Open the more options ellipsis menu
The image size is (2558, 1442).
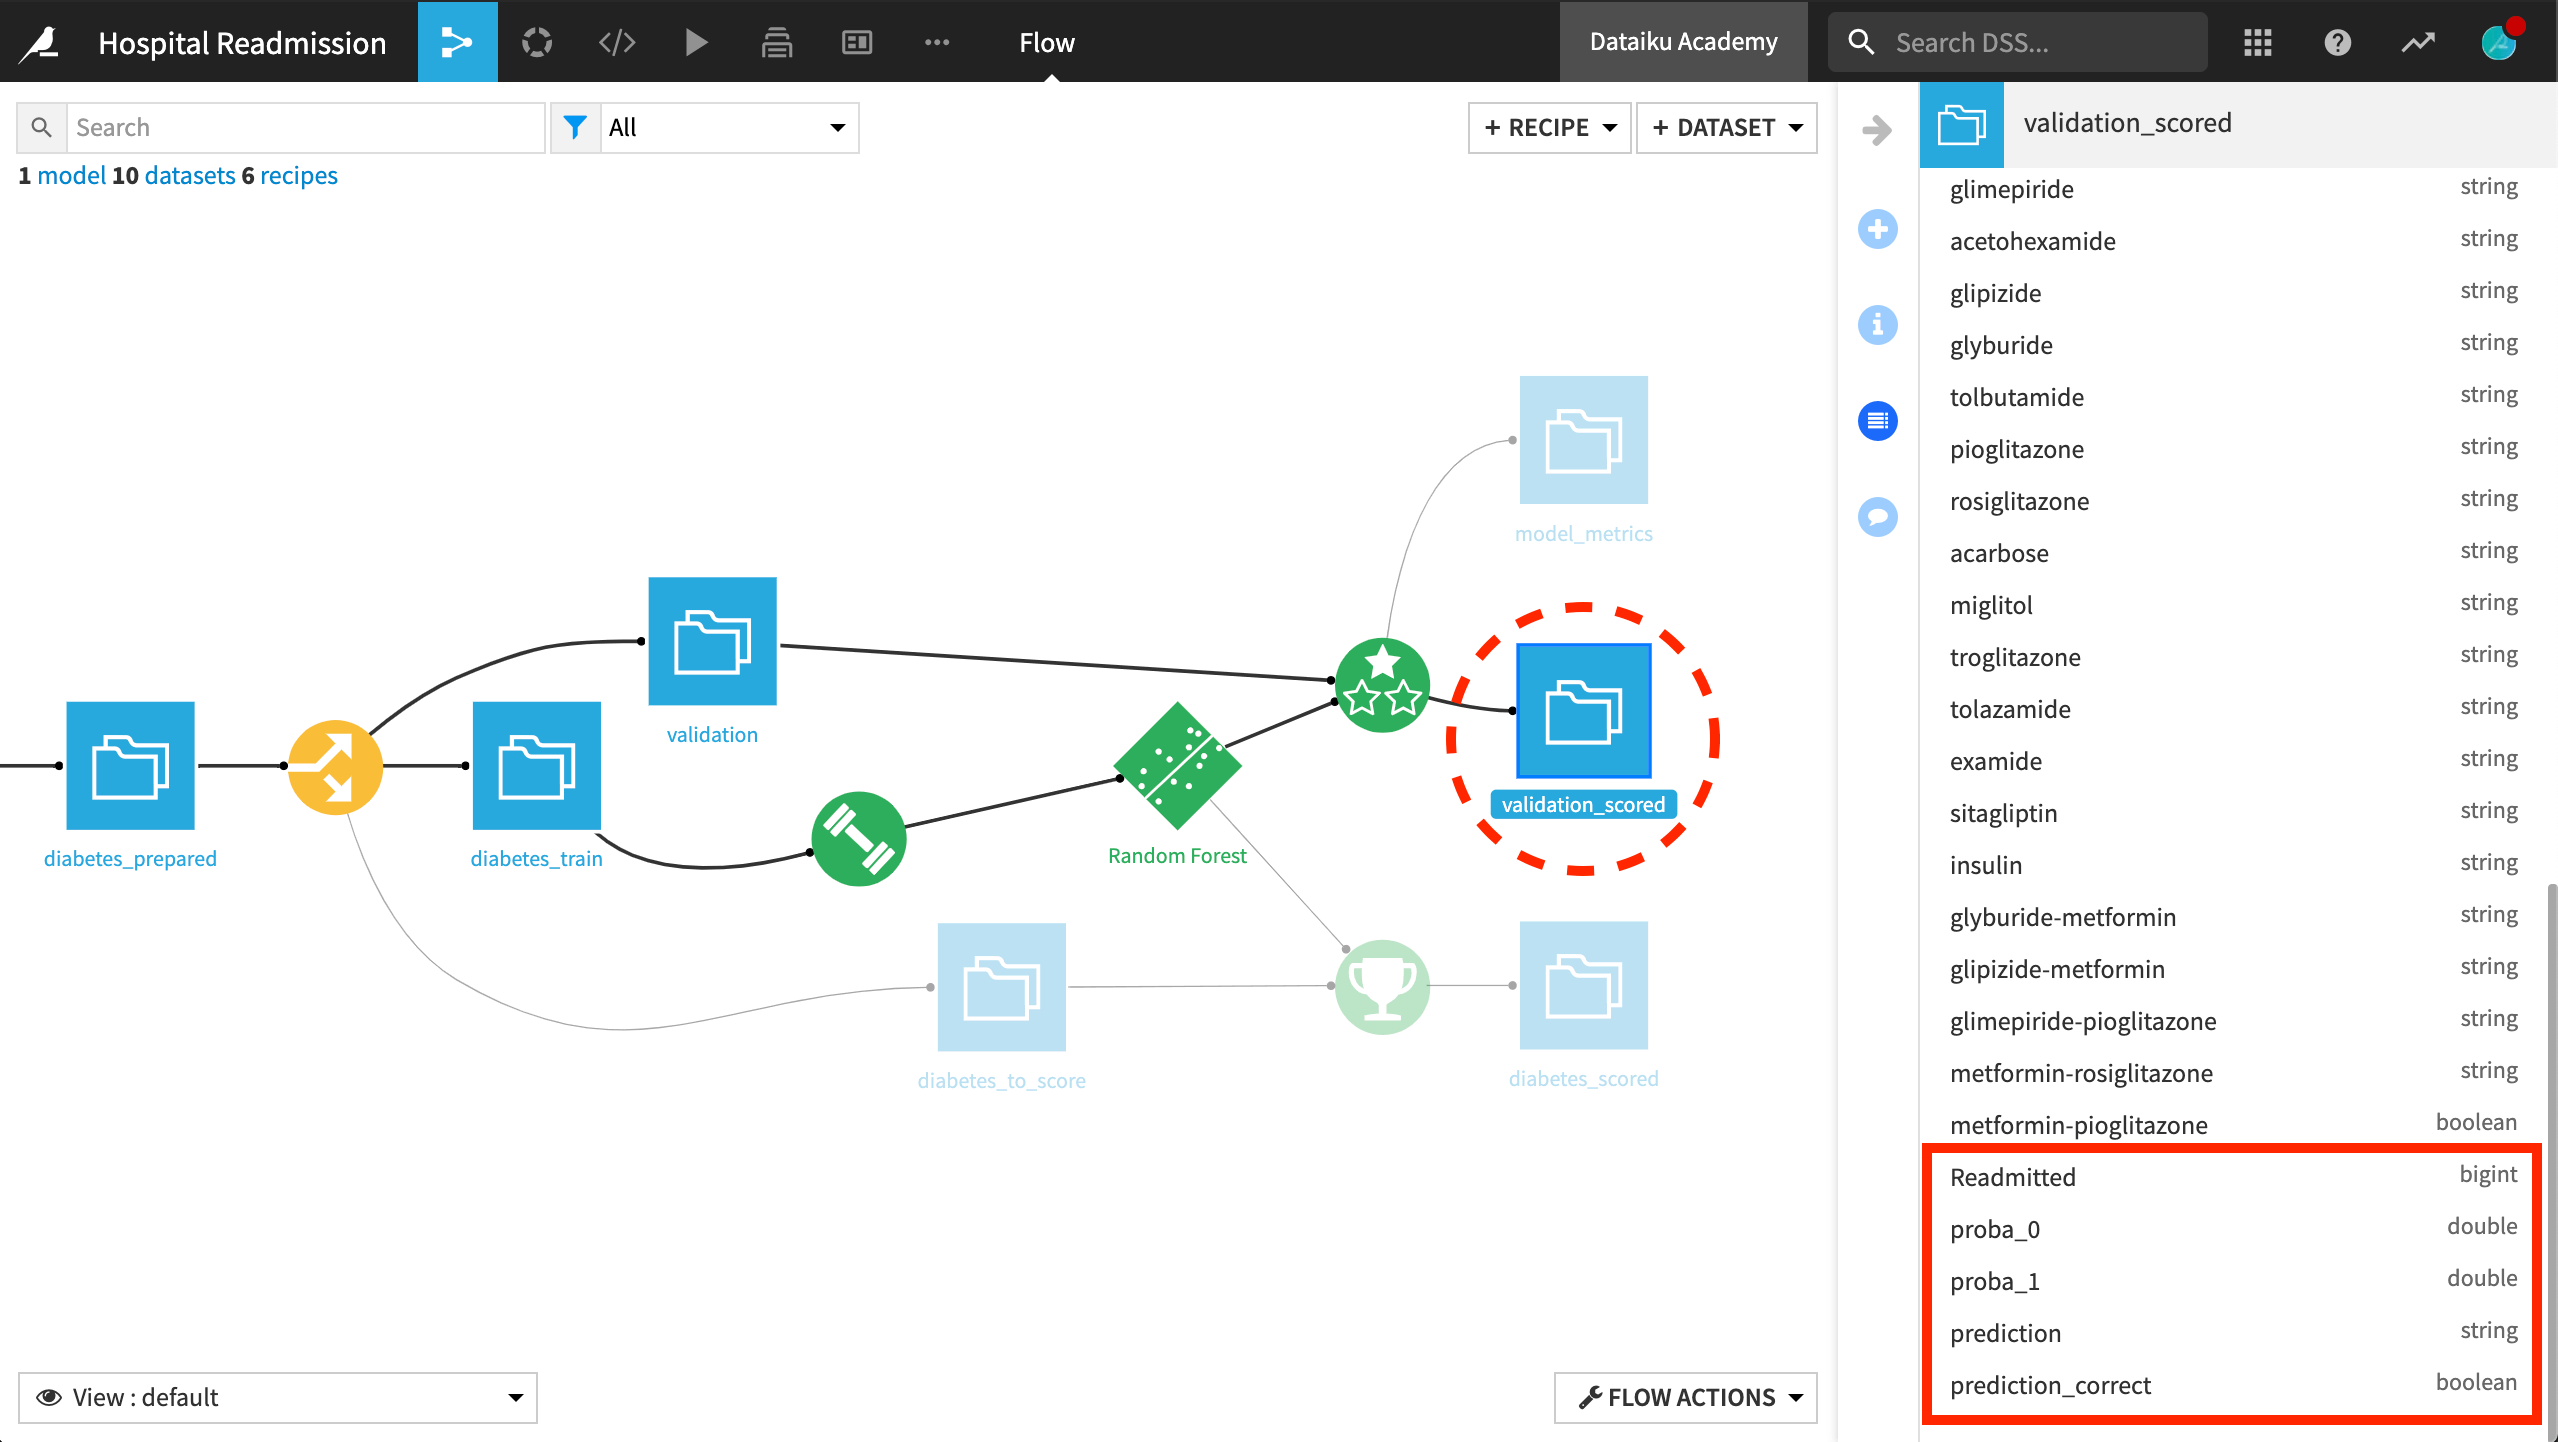click(937, 42)
